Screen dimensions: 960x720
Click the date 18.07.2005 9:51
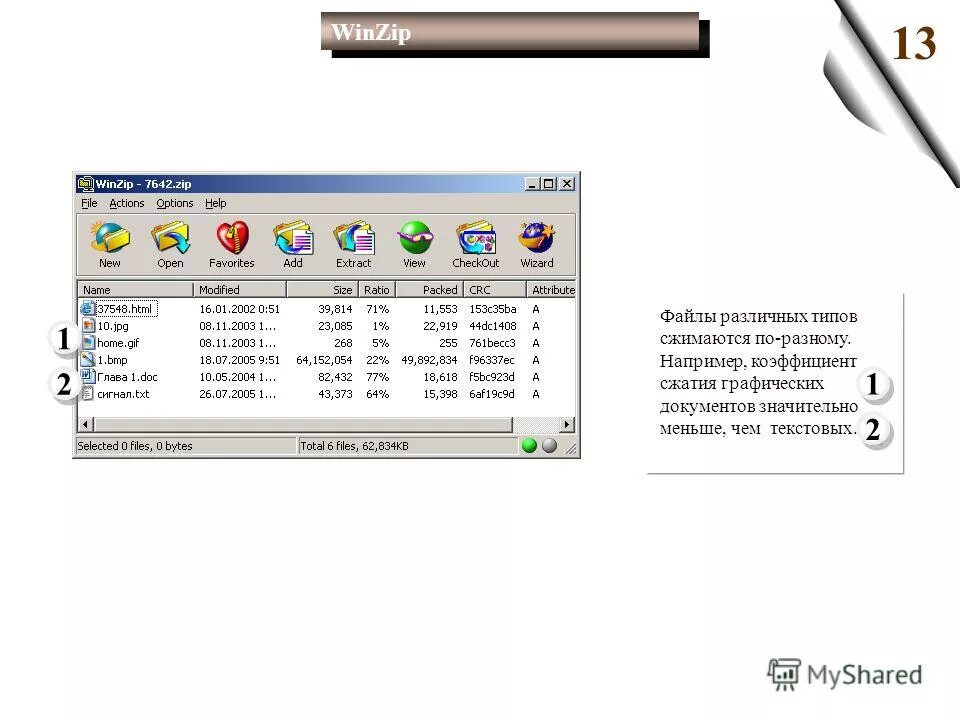click(239, 360)
